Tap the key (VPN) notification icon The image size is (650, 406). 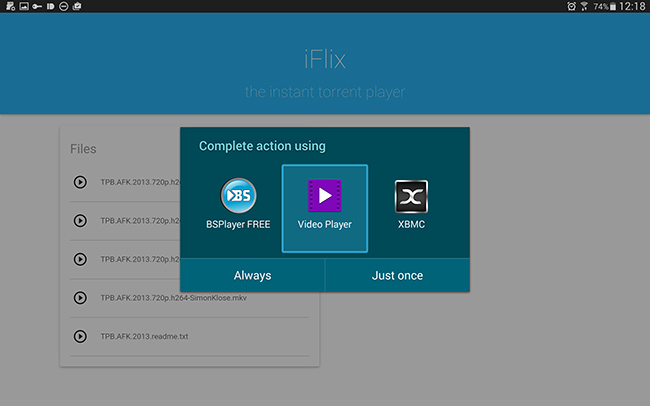37,6
